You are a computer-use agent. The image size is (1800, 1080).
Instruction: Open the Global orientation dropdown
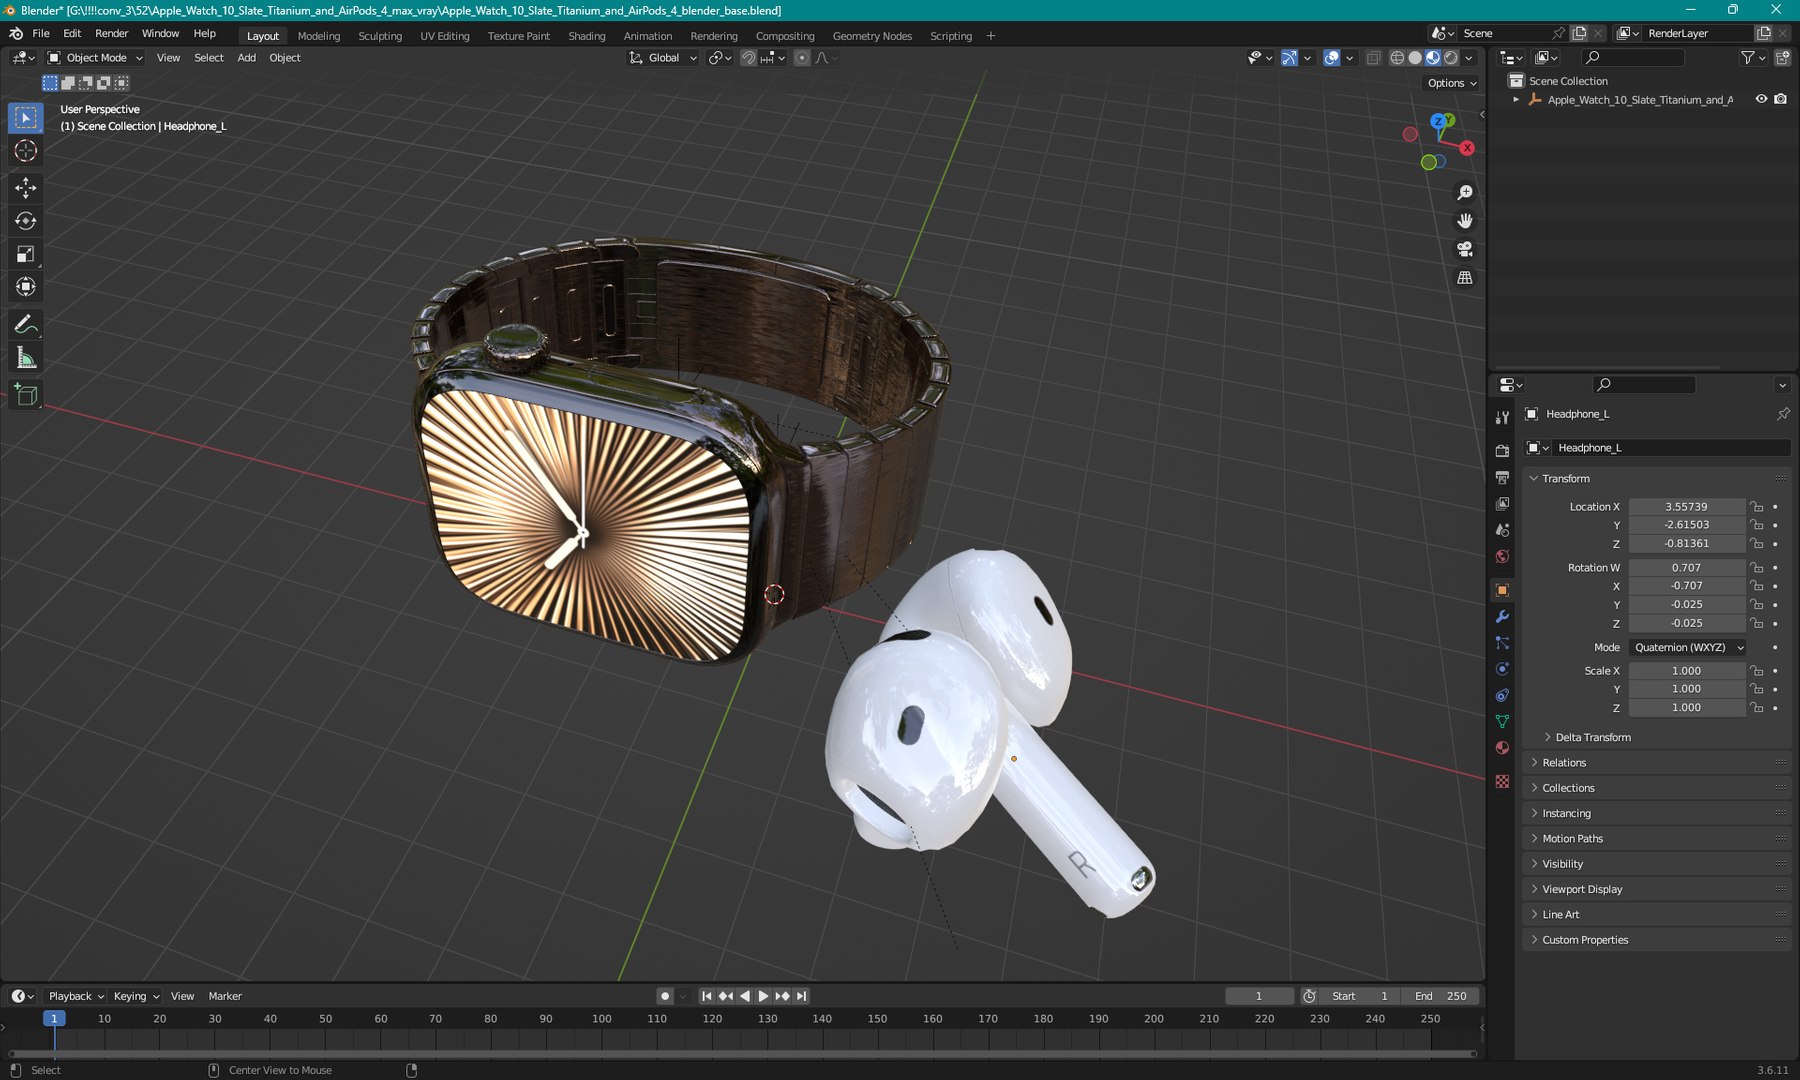point(663,58)
